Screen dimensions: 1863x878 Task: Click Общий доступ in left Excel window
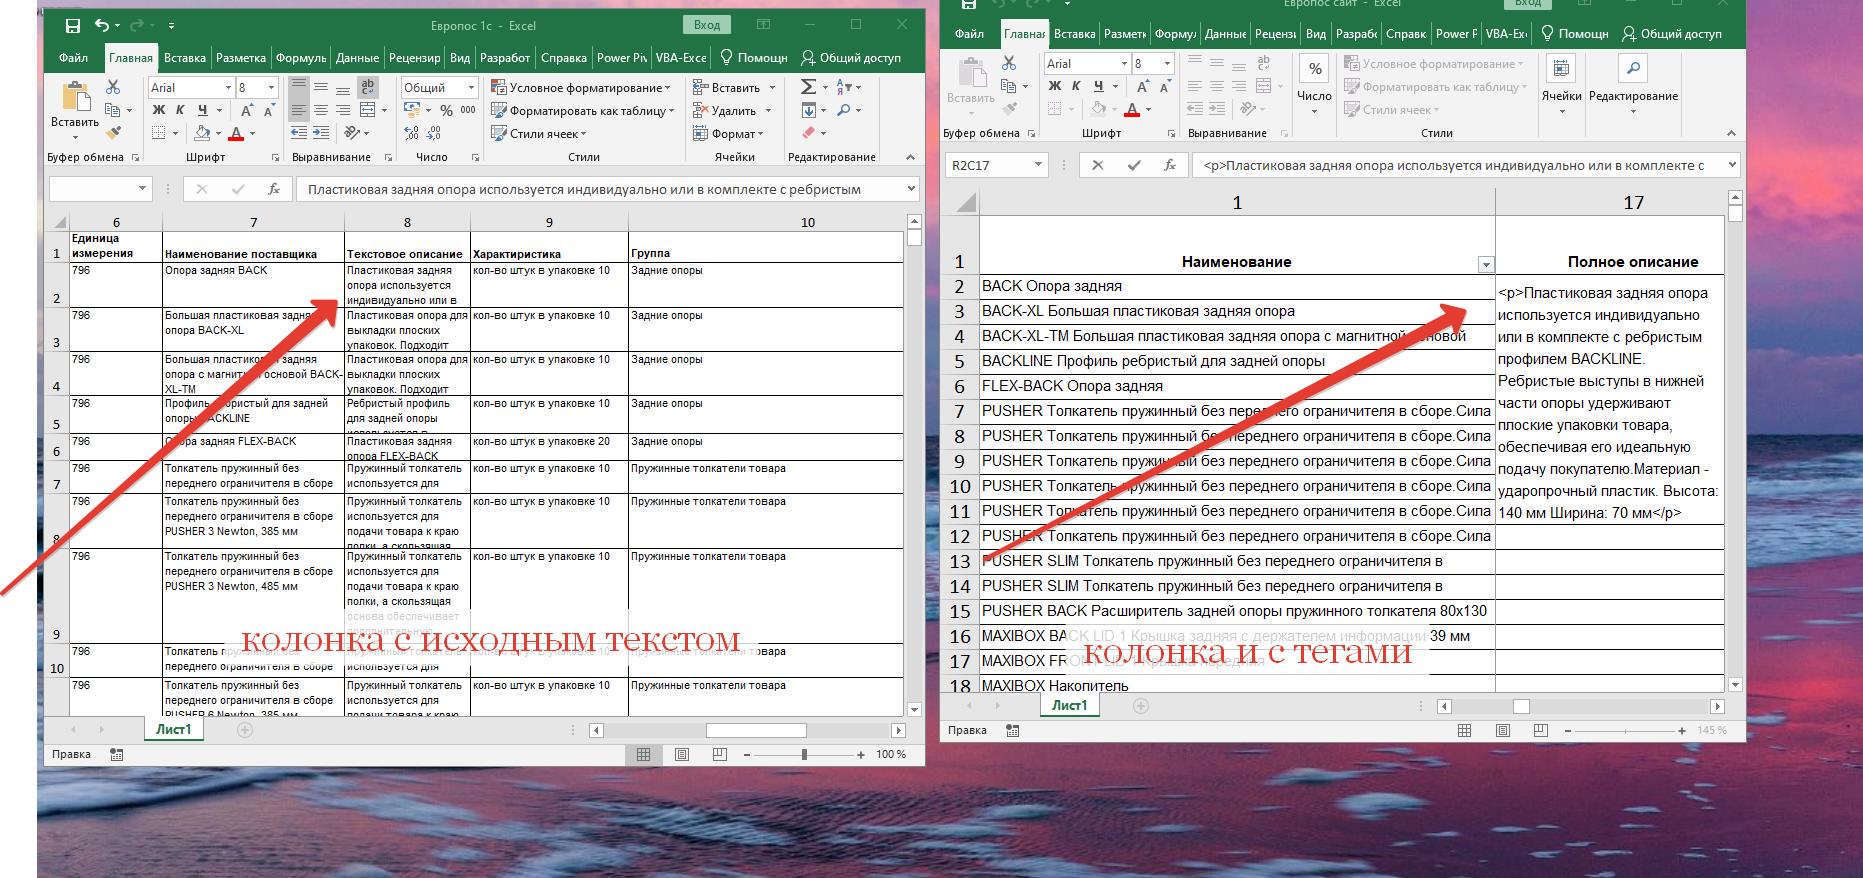pos(851,57)
